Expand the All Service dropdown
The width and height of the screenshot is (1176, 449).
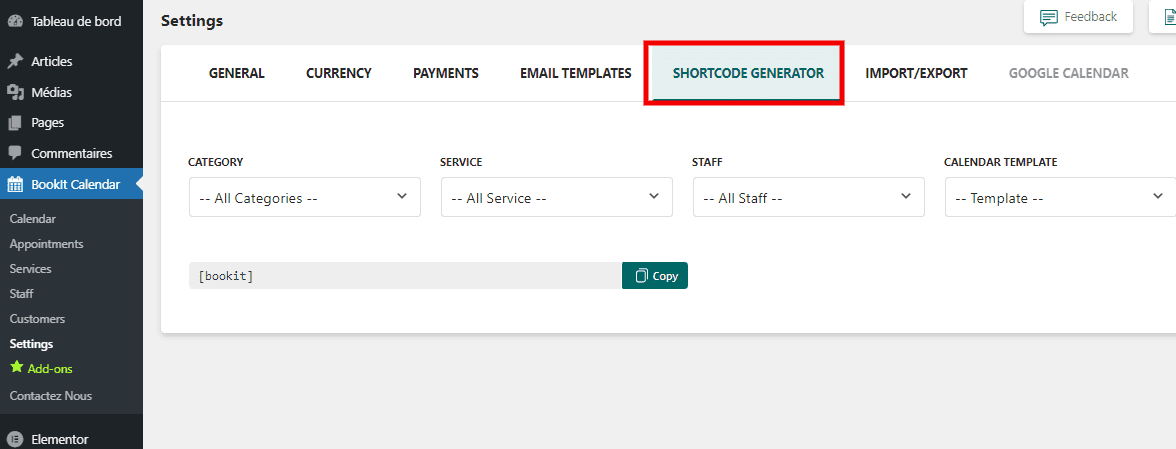[556, 197]
